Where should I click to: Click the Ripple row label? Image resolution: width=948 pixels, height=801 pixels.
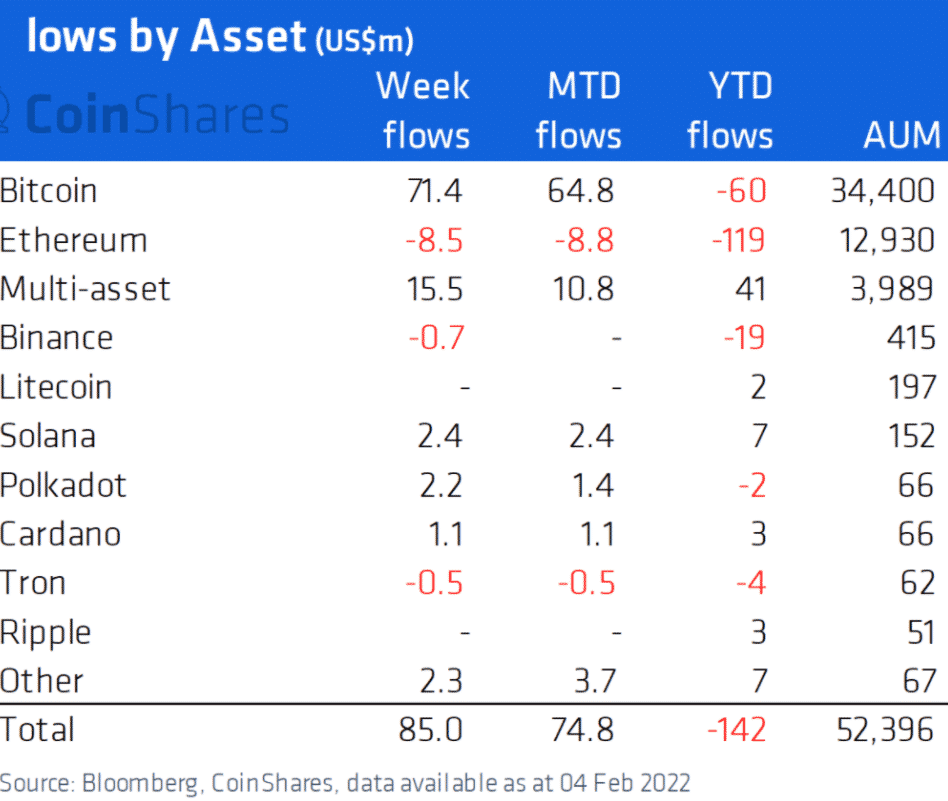(46, 632)
